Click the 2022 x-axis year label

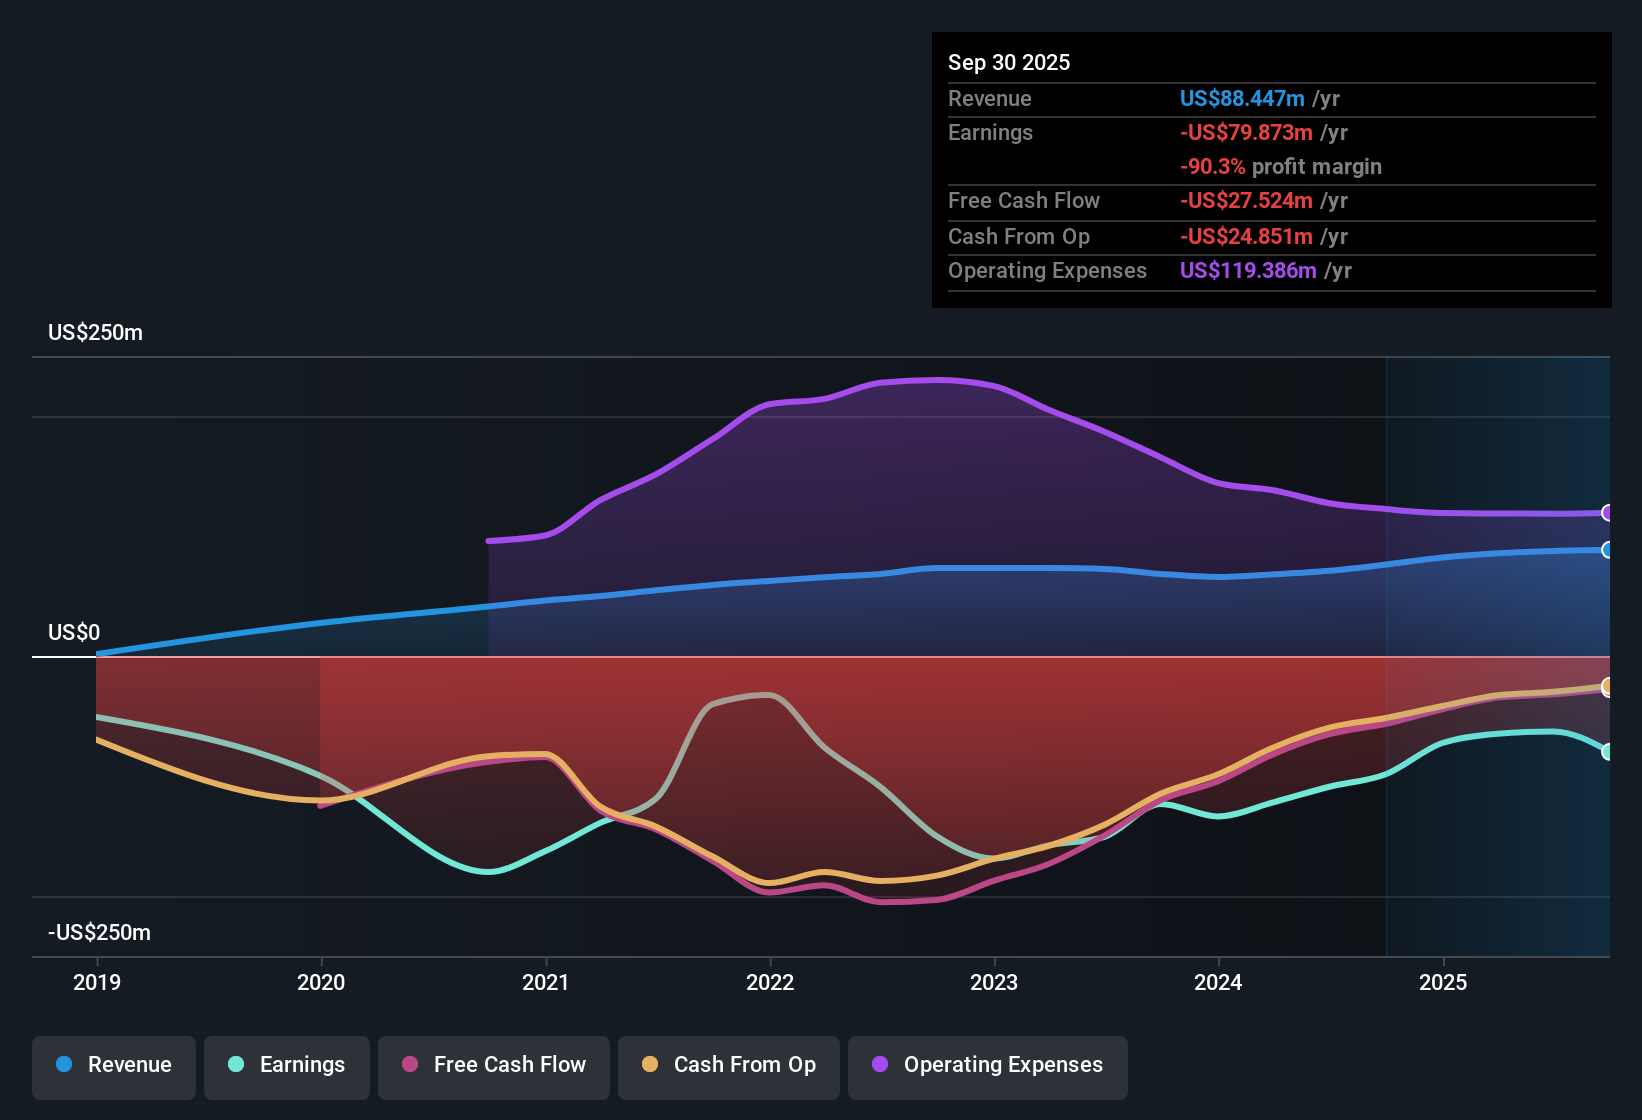770,982
